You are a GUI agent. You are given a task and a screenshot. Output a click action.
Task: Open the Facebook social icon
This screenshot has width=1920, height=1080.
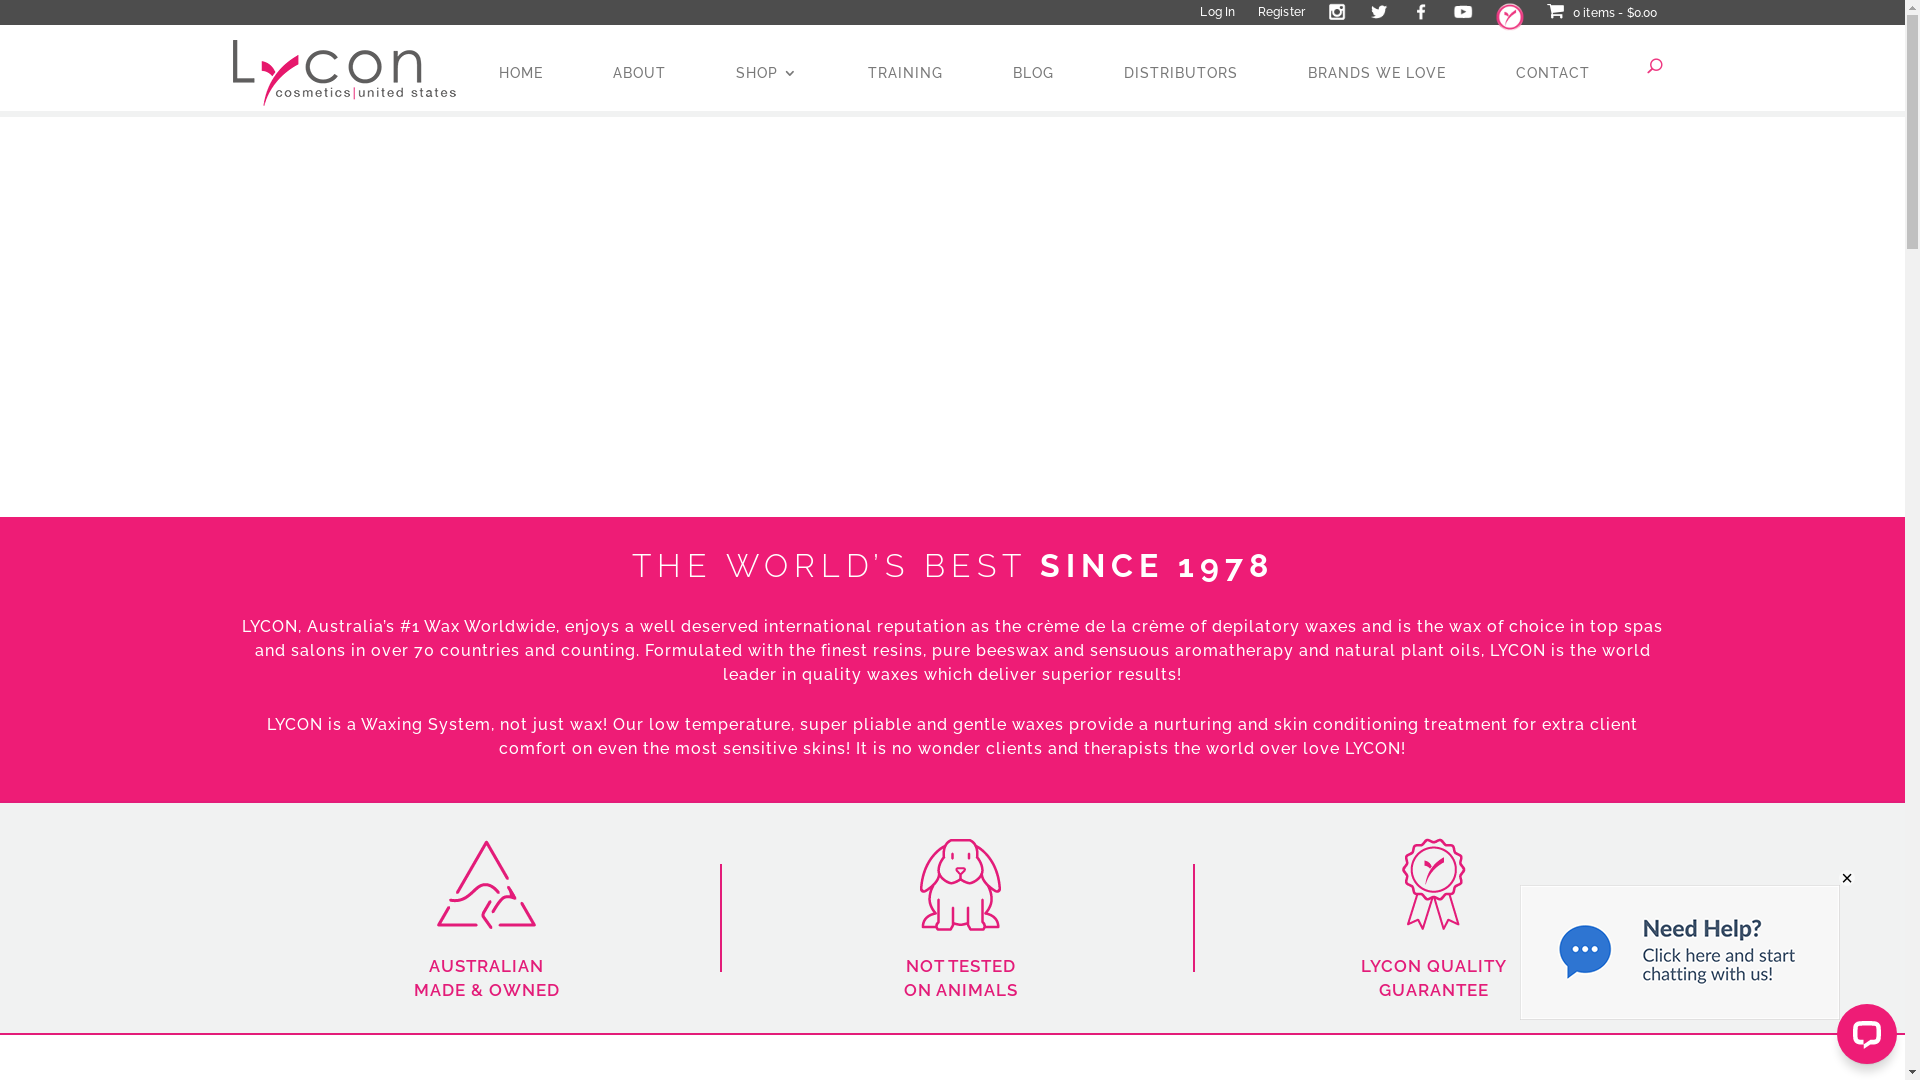pos(1421,12)
